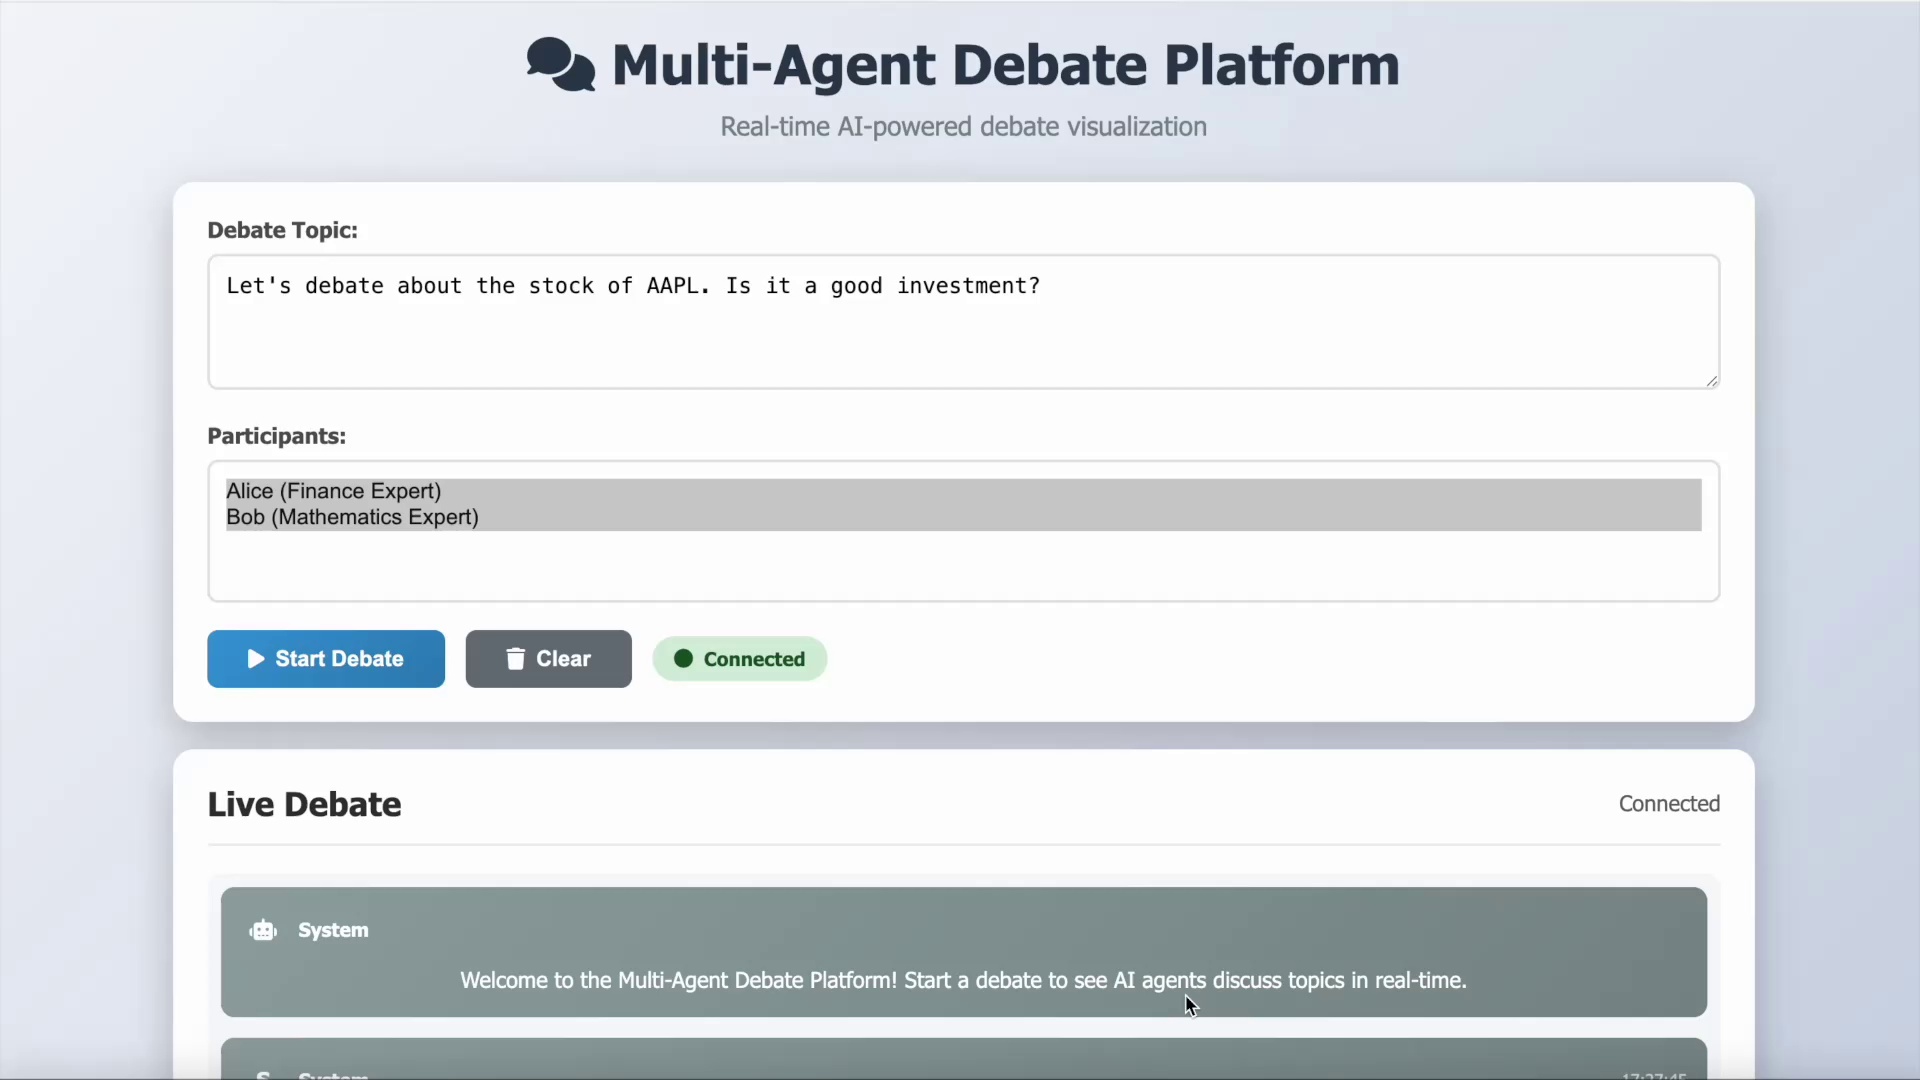Screen dimensions: 1920x1080
Task: Click the green dot connection indicator
Action: pos(683,659)
